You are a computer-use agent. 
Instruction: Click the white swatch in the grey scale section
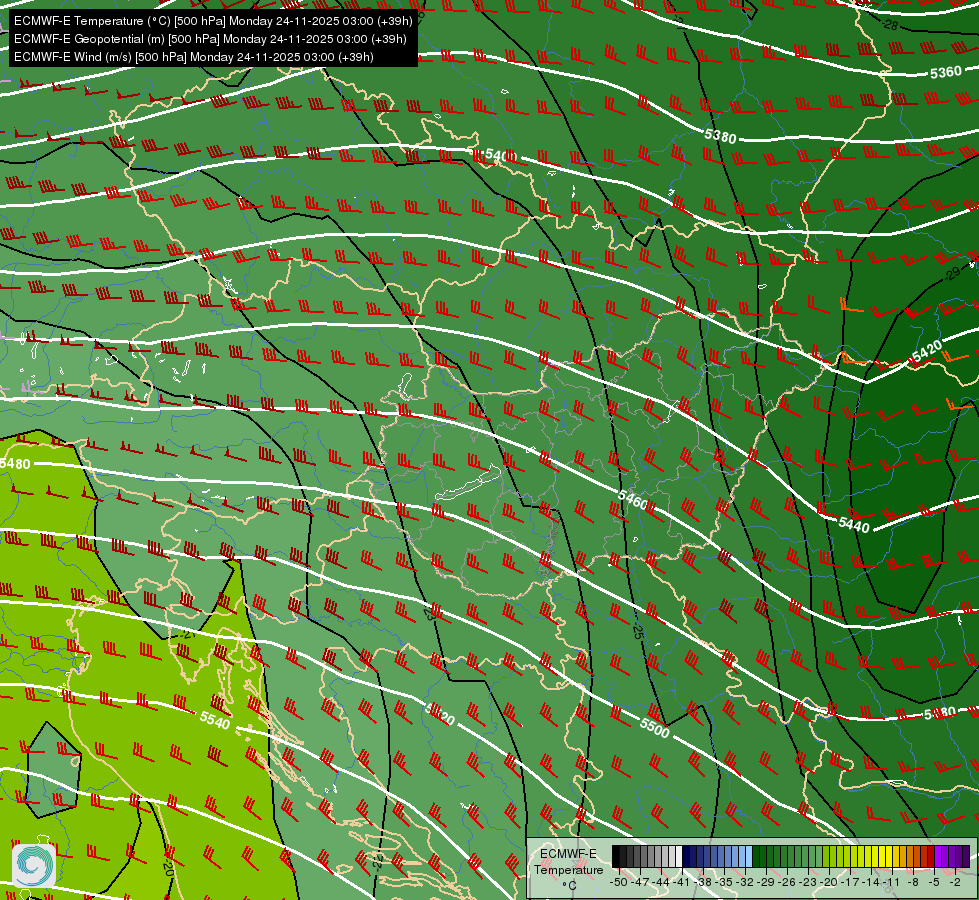679,856
